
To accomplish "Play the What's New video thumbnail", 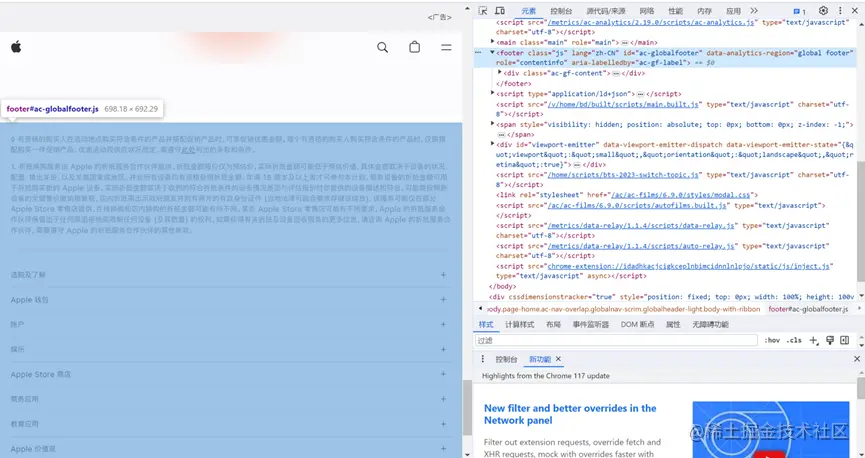I will point(771,429).
